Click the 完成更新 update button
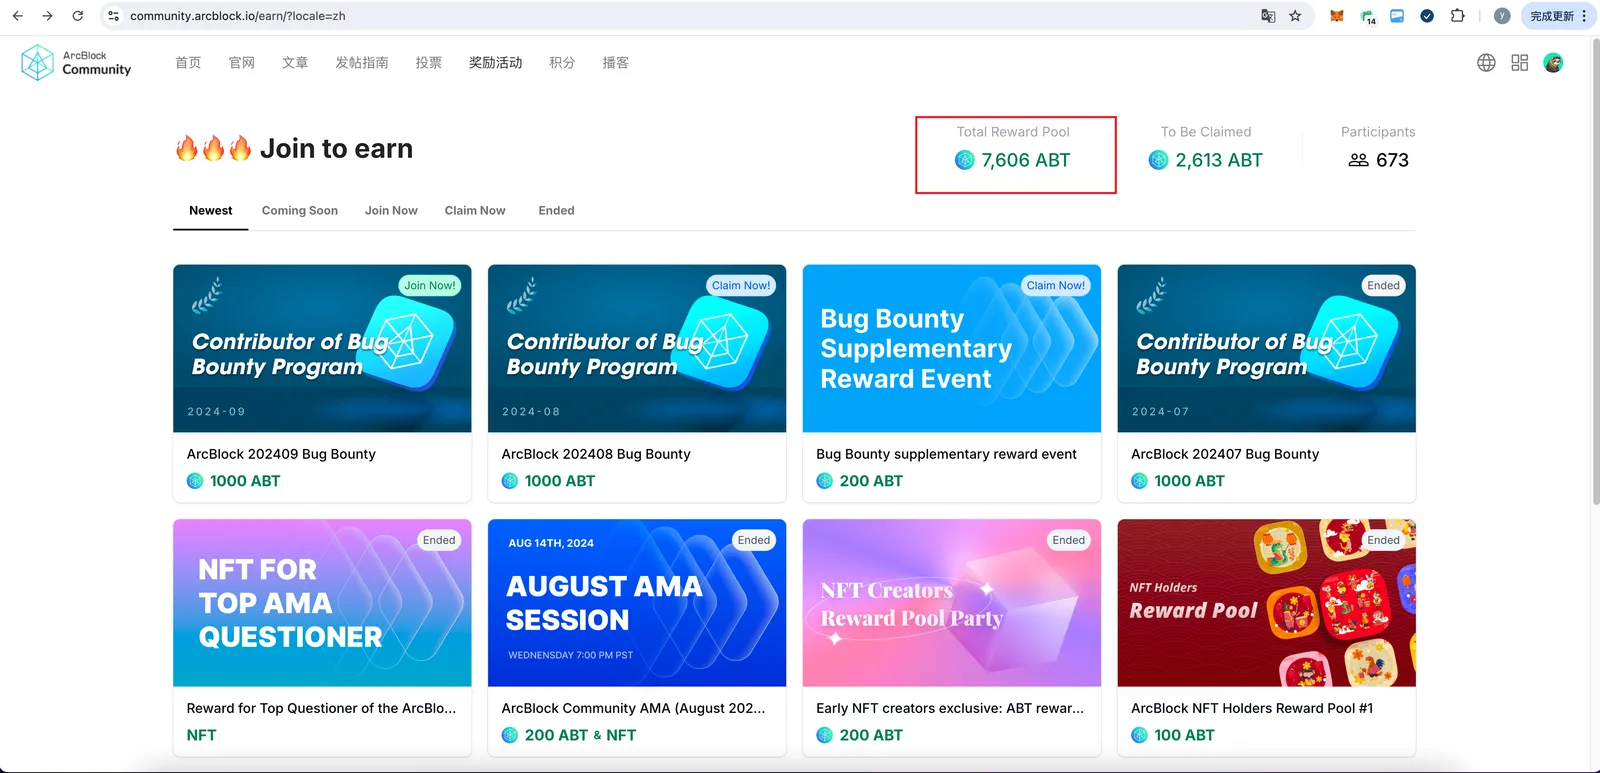Image resolution: width=1600 pixels, height=773 pixels. coord(1552,16)
